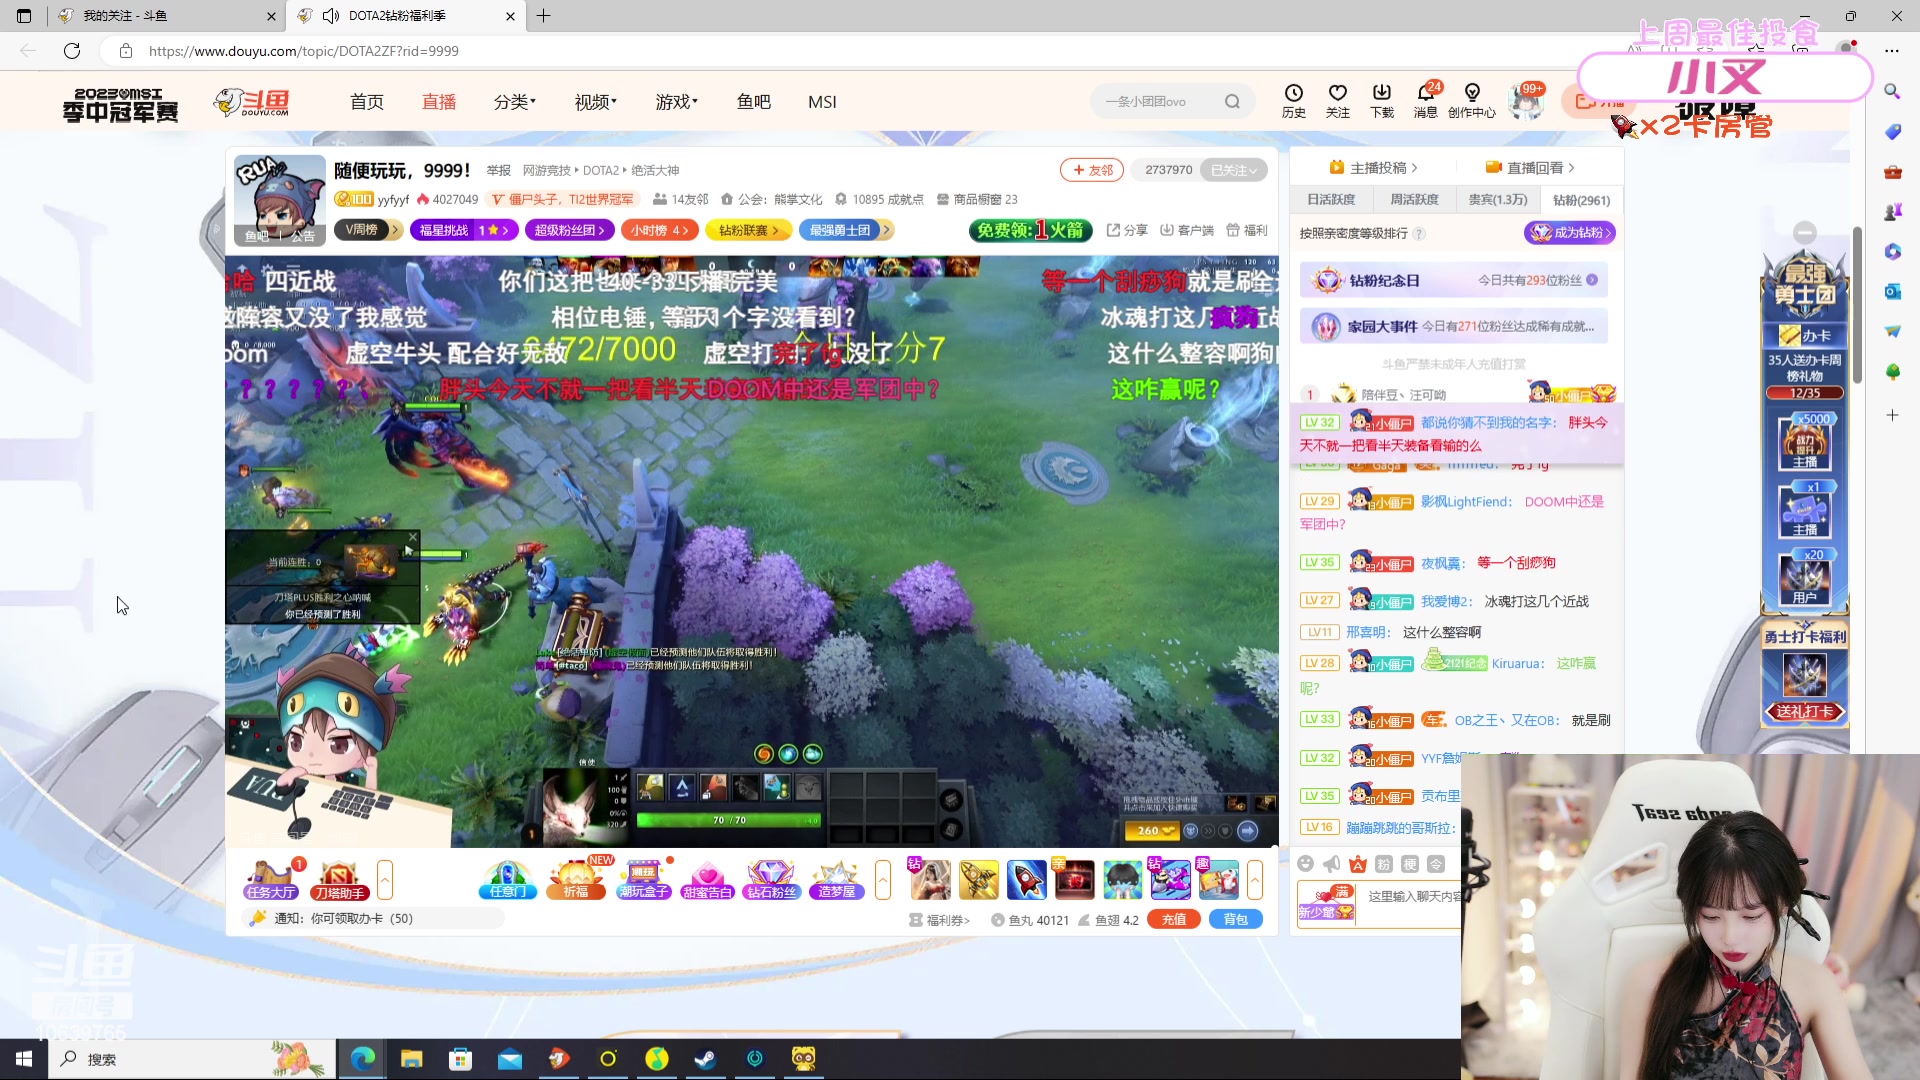1920x1080 pixels.
Task: Open 直播回看 replay link
Action: (x=1530, y=168)
